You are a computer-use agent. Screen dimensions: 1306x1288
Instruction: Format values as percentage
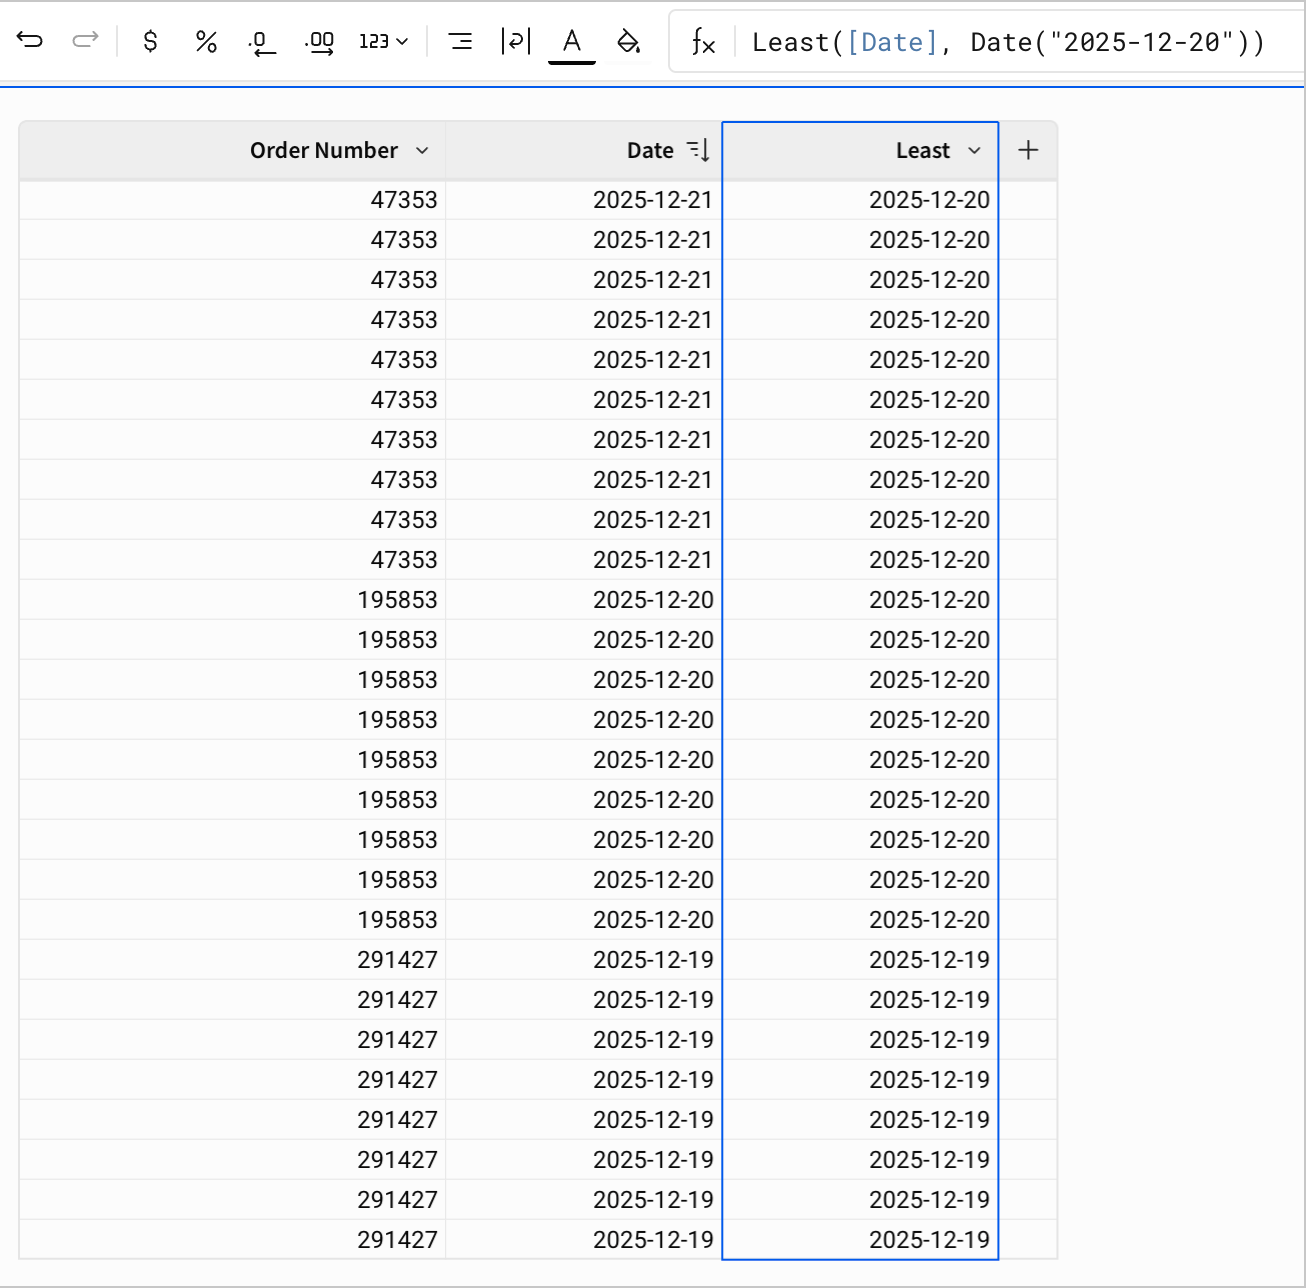pyautogui.click(x=206, y=41)
